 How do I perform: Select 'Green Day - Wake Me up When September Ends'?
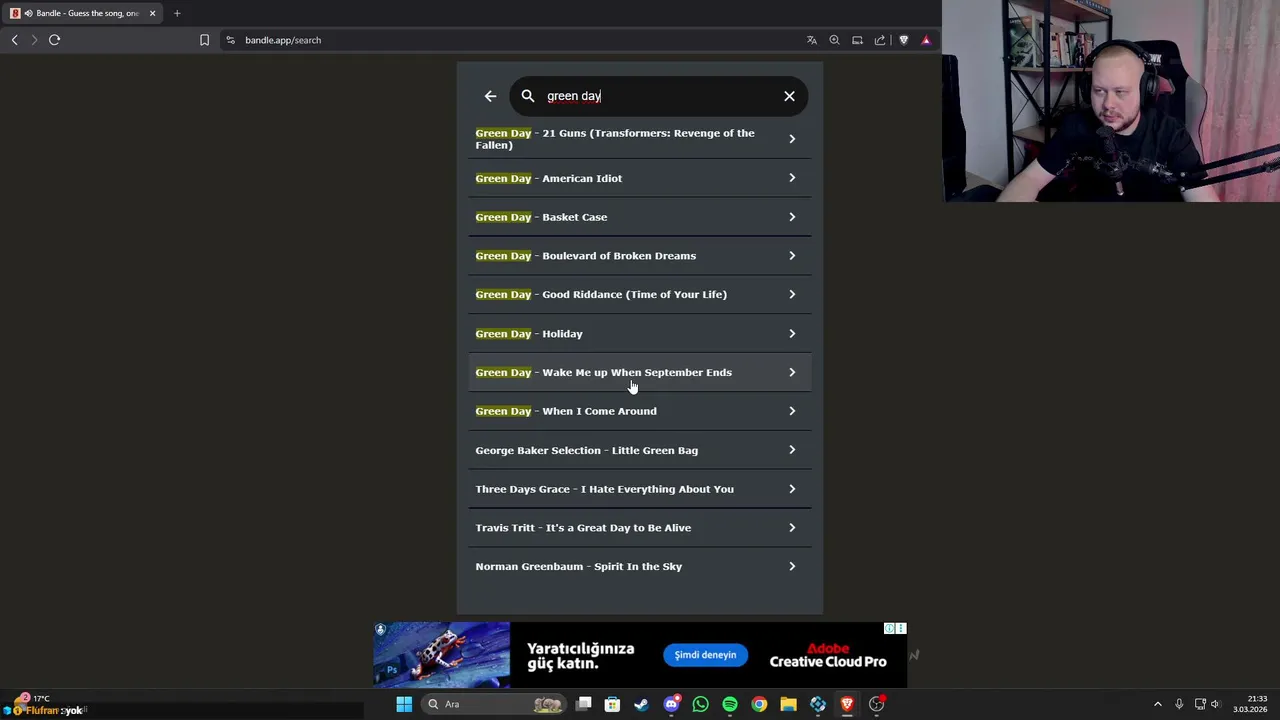point(639,372)
